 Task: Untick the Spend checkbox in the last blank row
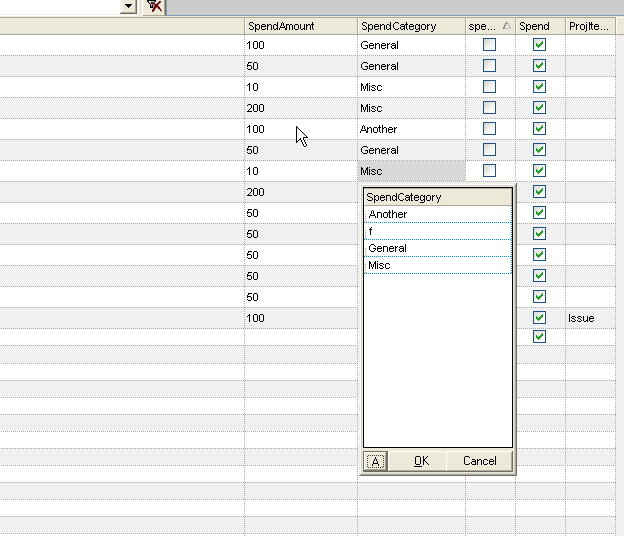click(x=539, y=337)
